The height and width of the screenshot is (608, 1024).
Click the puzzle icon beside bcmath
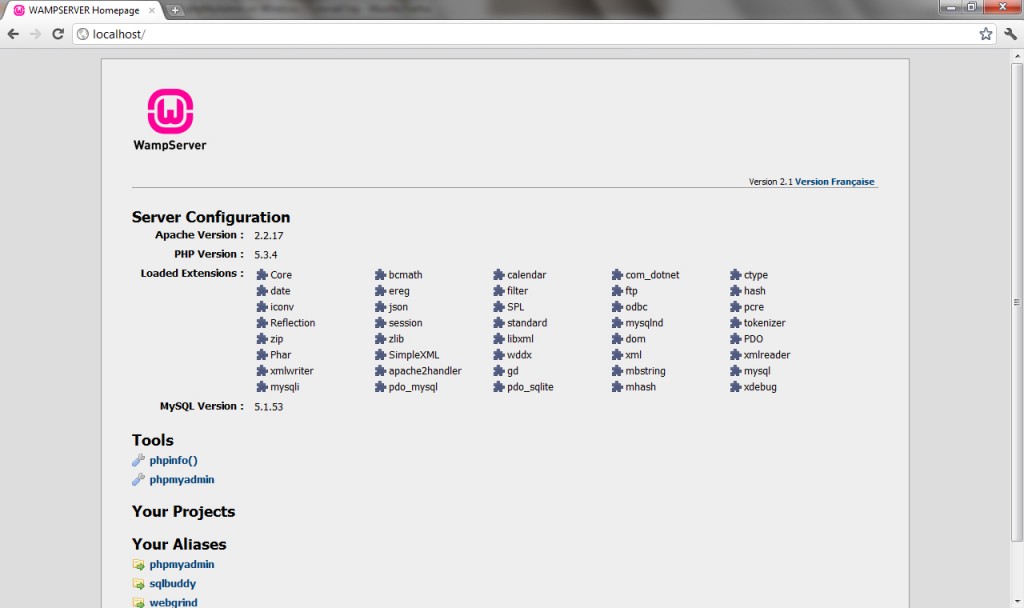coord(380,274)
